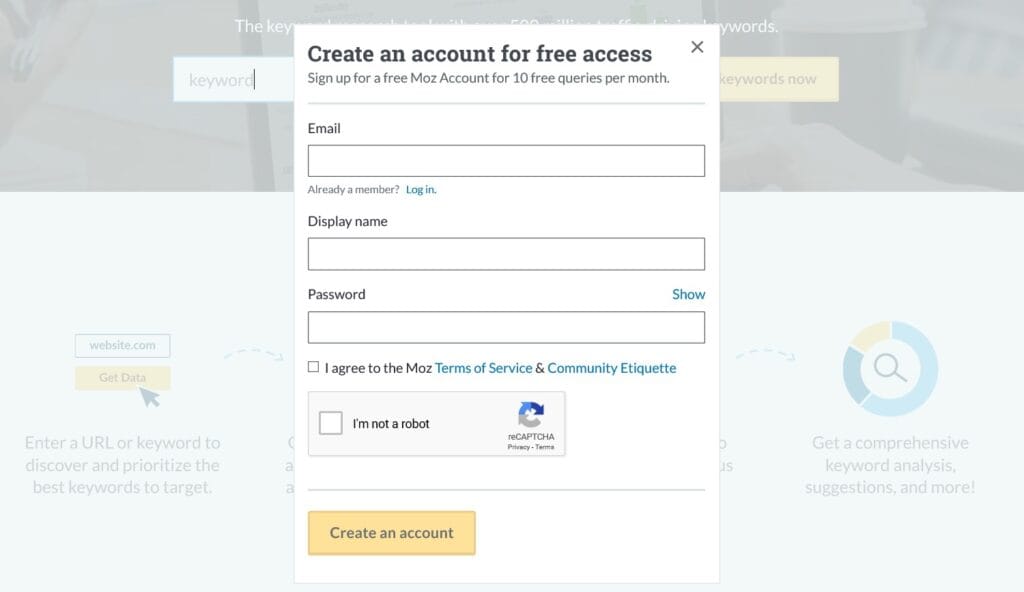
Task: Check the 'I'm not a robot' box
Action: pos(330,423)
